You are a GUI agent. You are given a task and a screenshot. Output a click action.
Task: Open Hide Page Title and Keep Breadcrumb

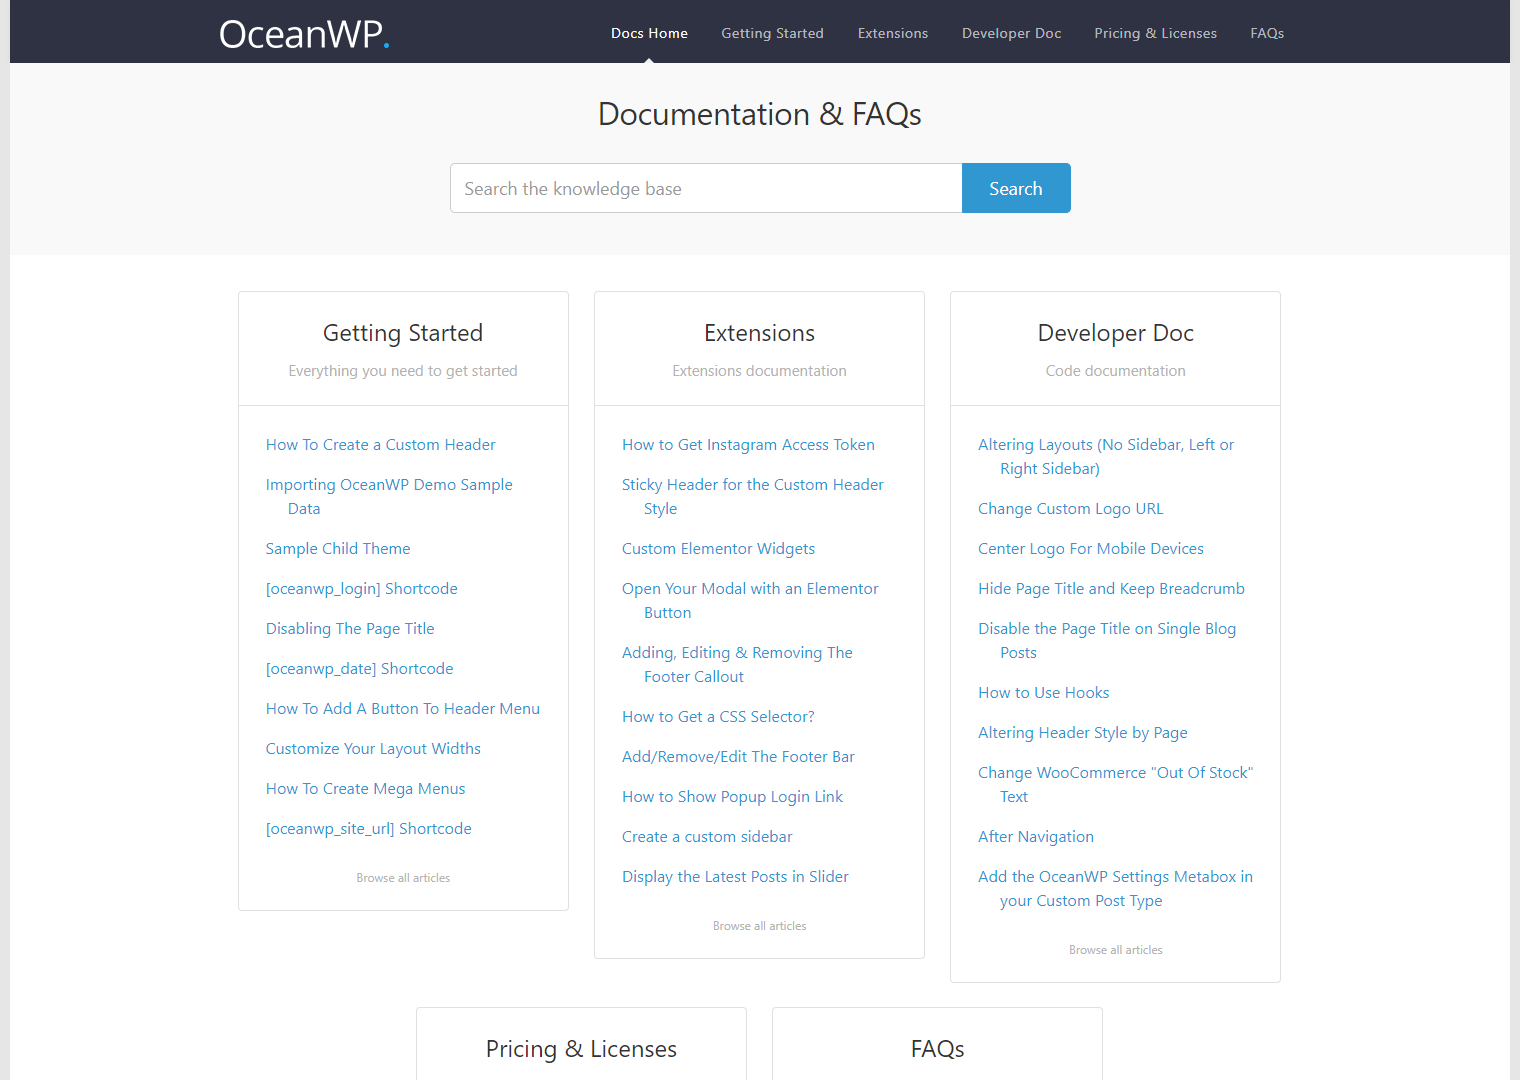click(1111, 589)
